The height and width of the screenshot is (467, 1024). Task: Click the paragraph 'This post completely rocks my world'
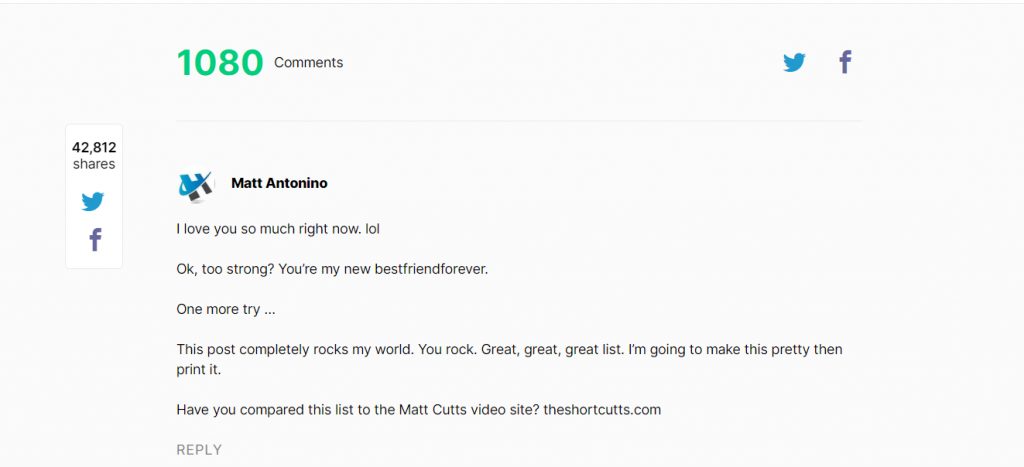click(x=509, y=359)
